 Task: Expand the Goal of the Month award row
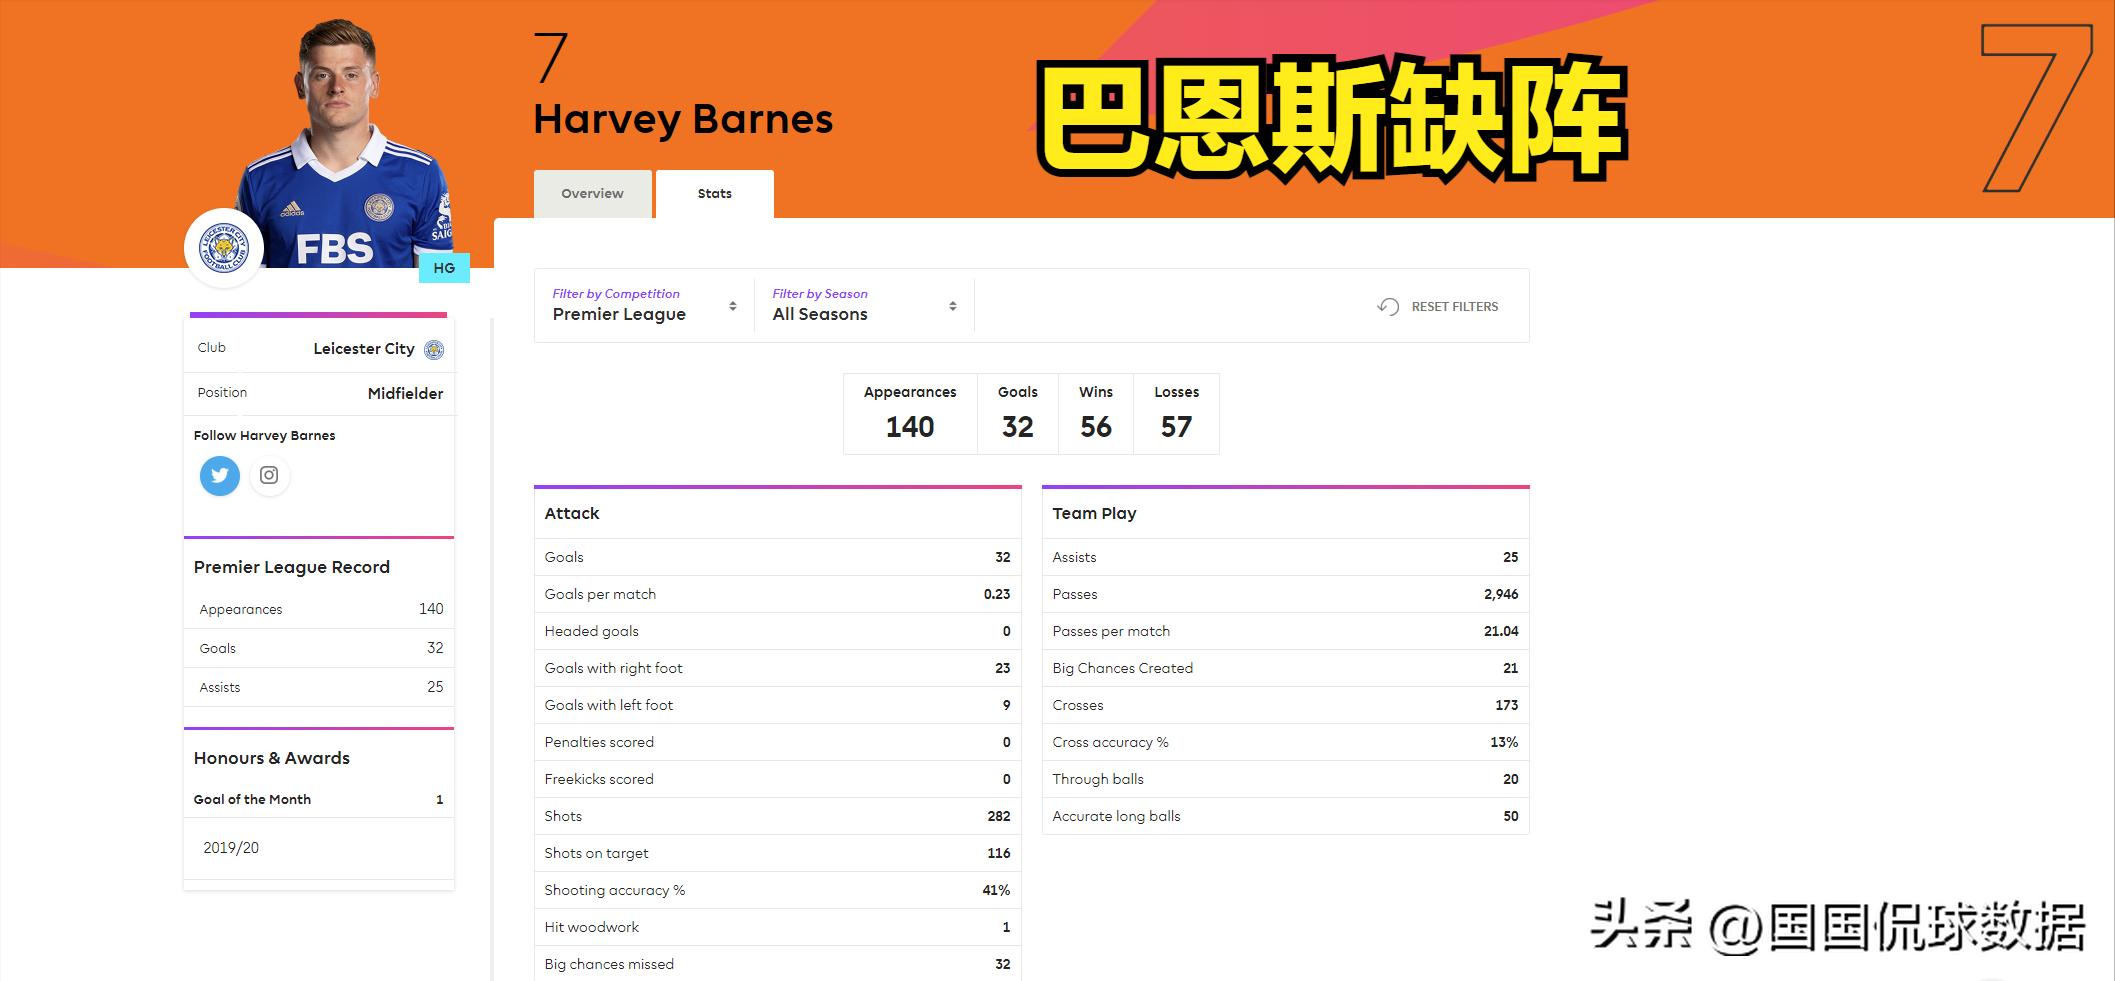[x=318, y=799]
